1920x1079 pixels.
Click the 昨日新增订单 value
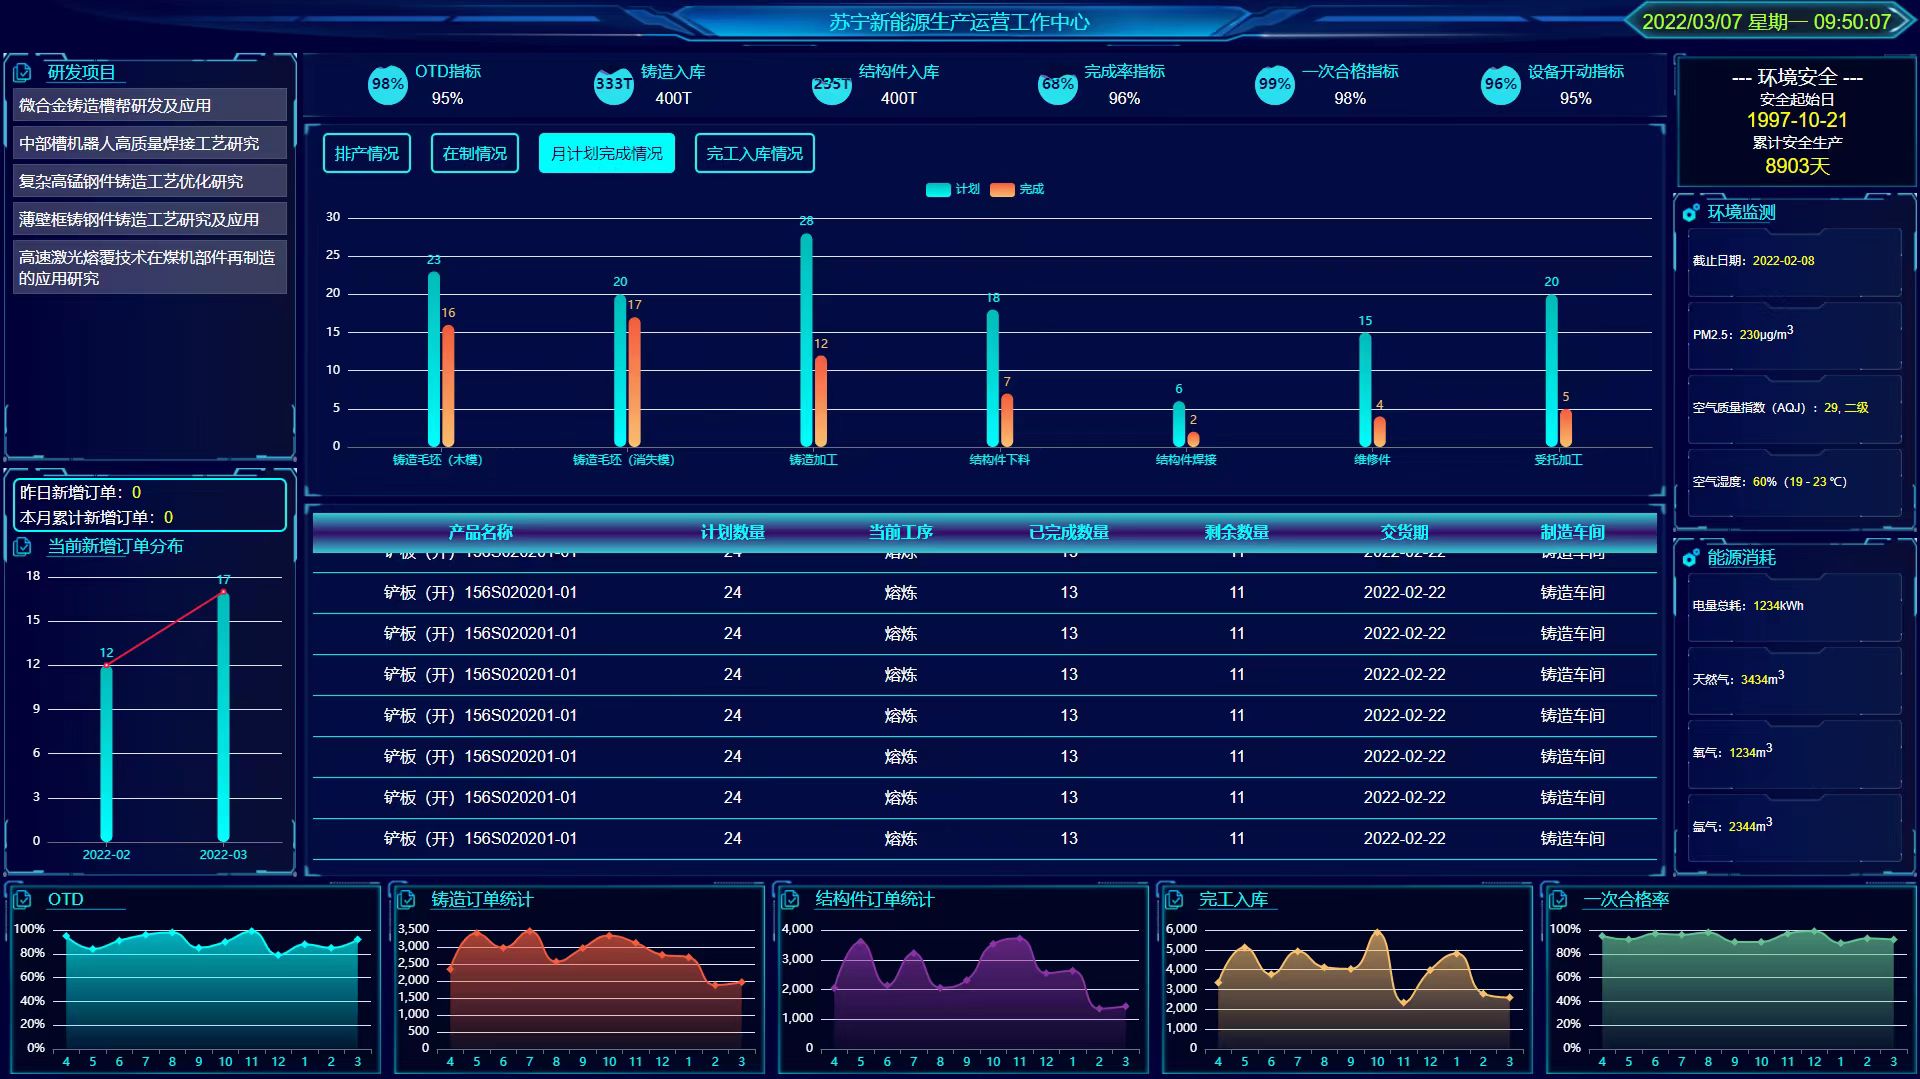pyautogui.click(x=136, y=492)
